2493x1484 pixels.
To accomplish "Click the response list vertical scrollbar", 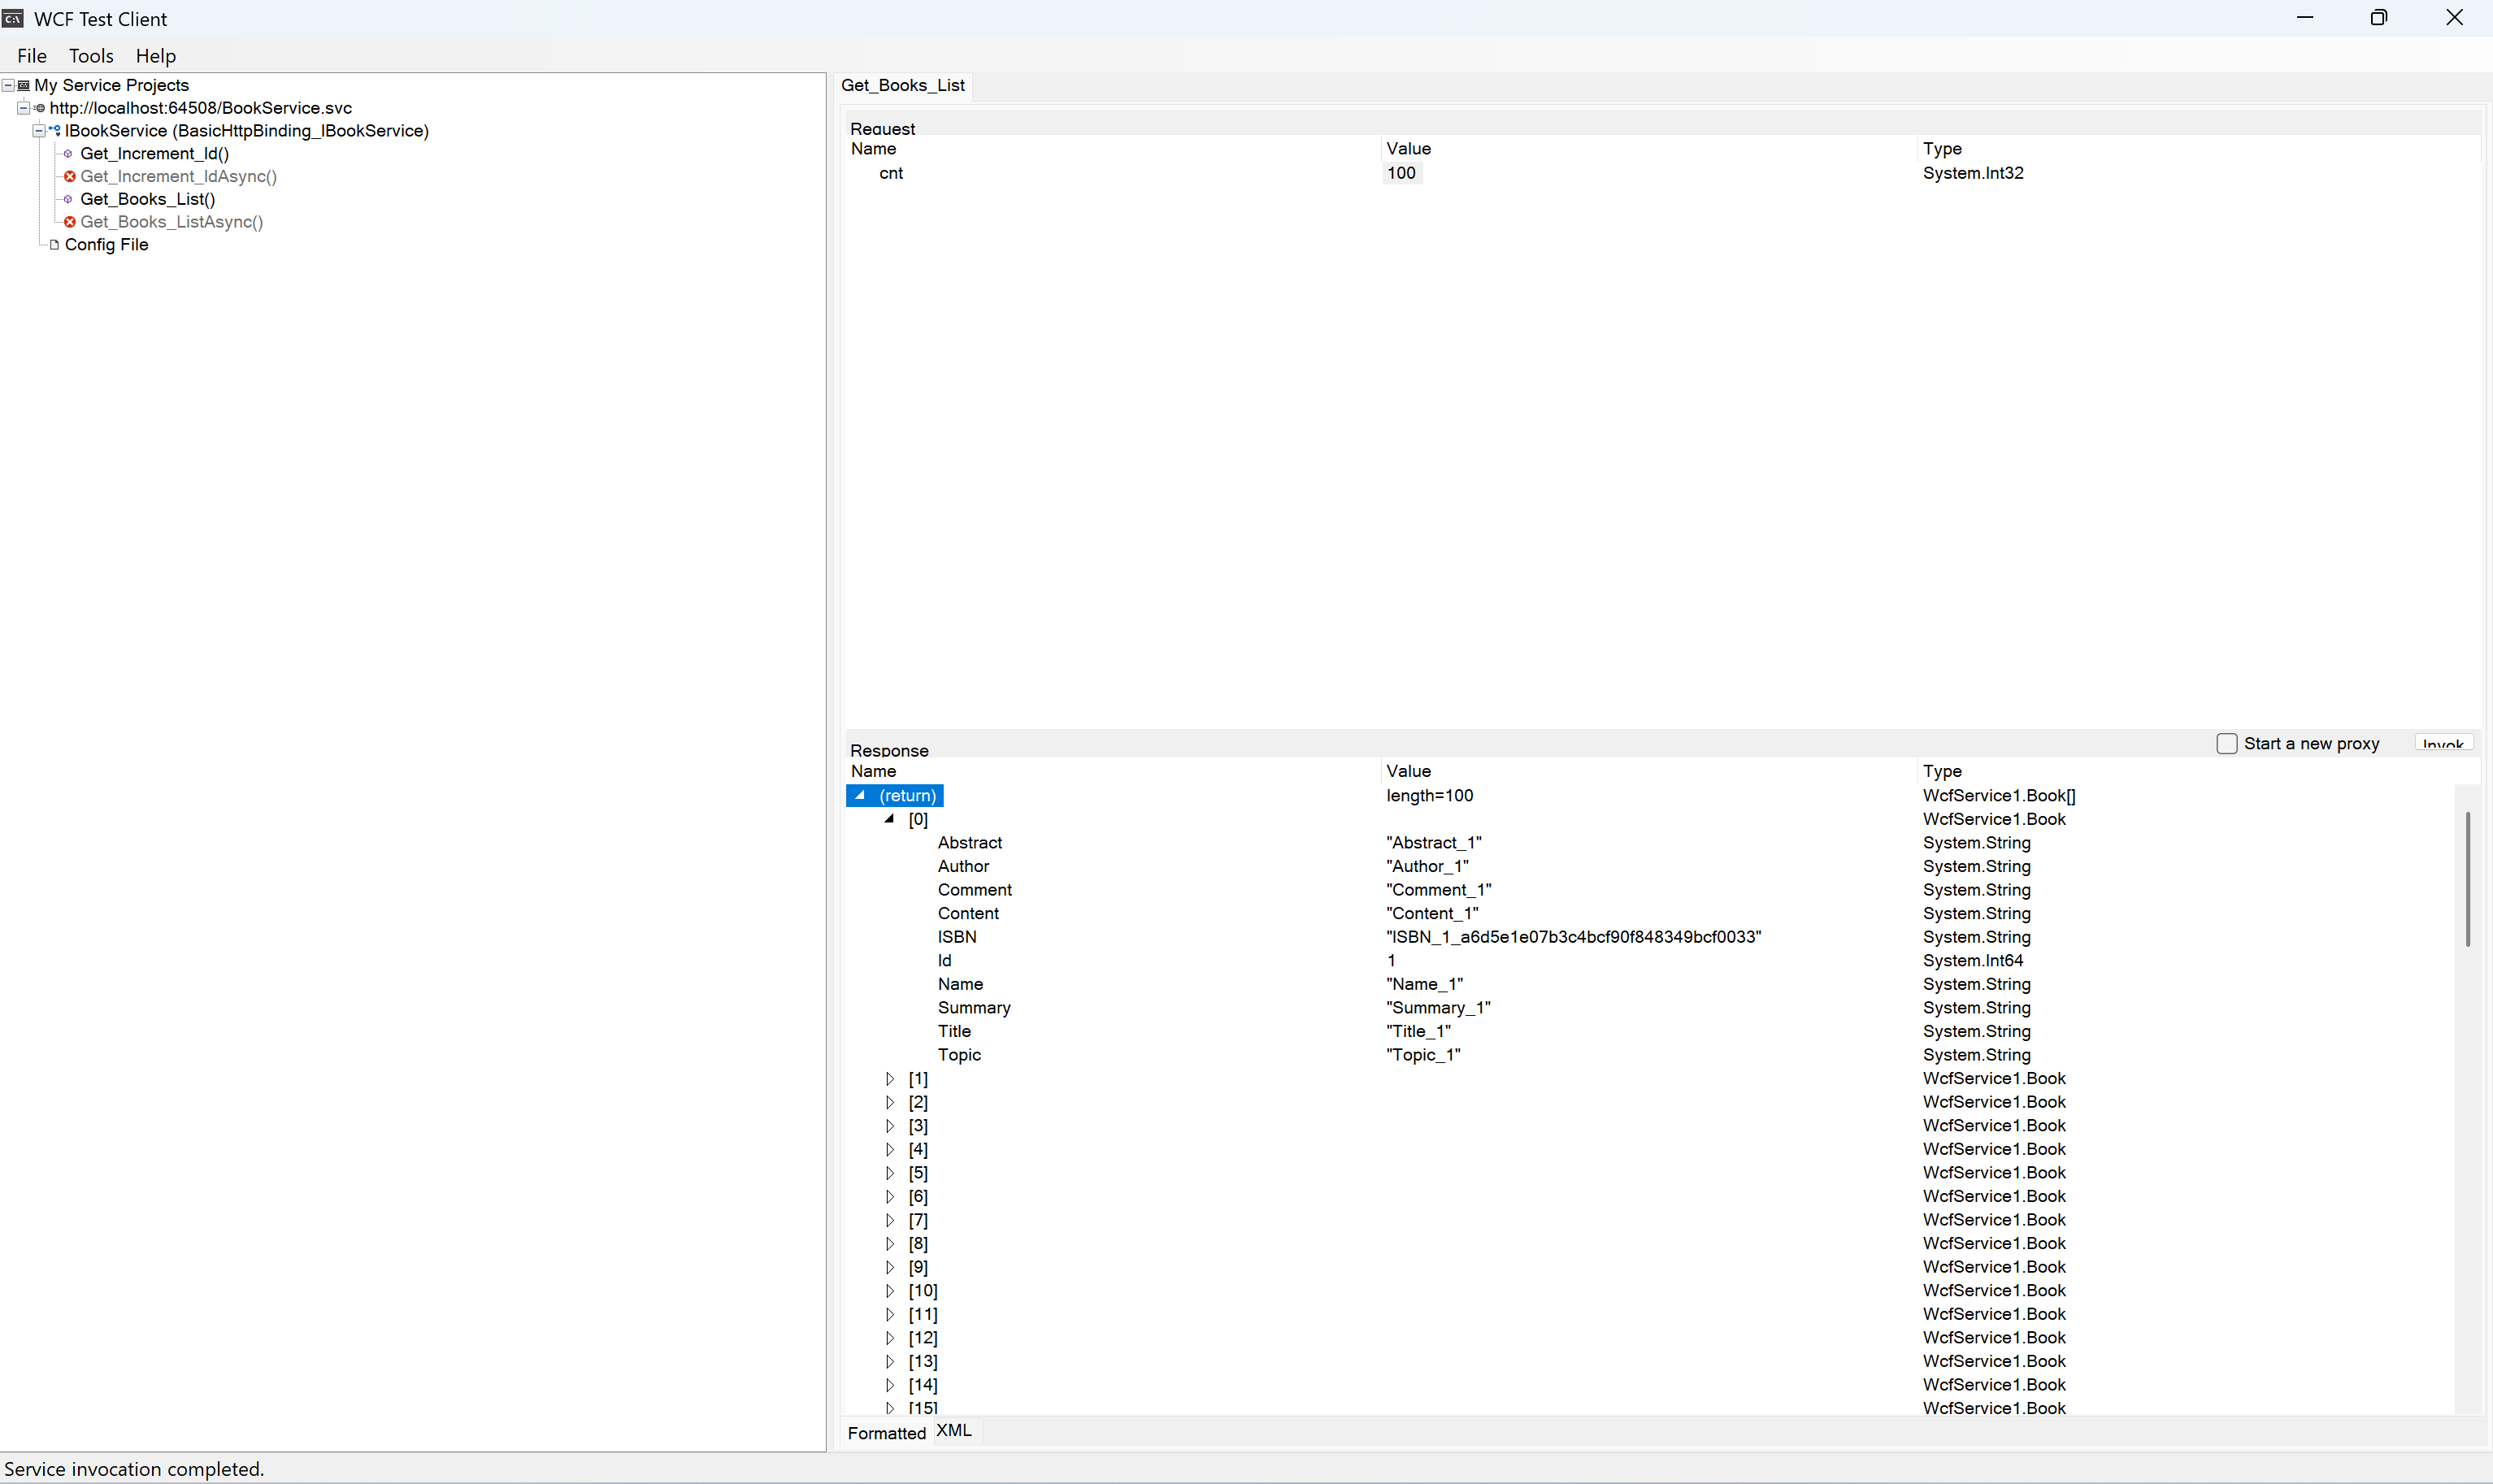I will pos(2467,1100).
